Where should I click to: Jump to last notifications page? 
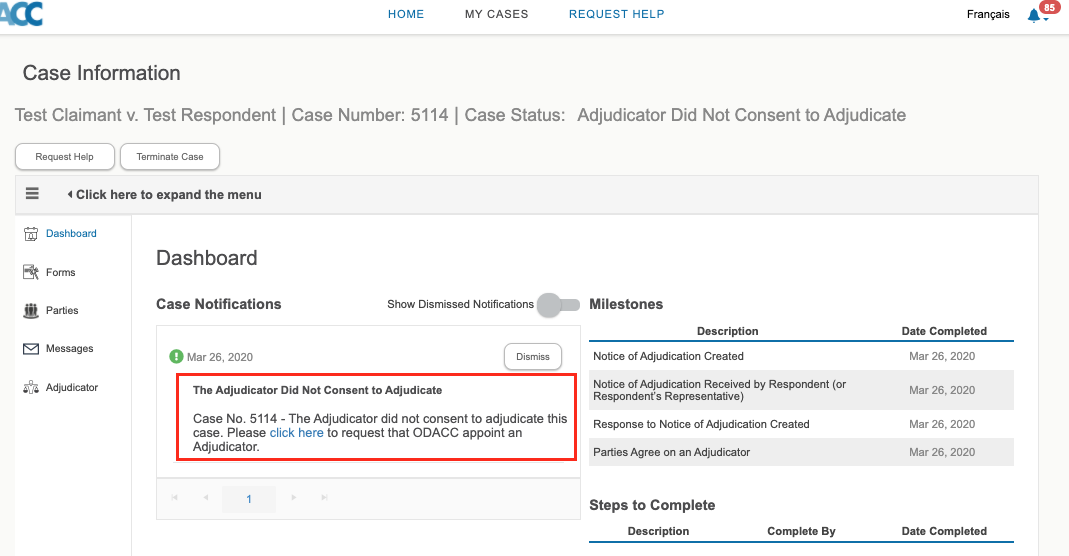pos(324,498)
